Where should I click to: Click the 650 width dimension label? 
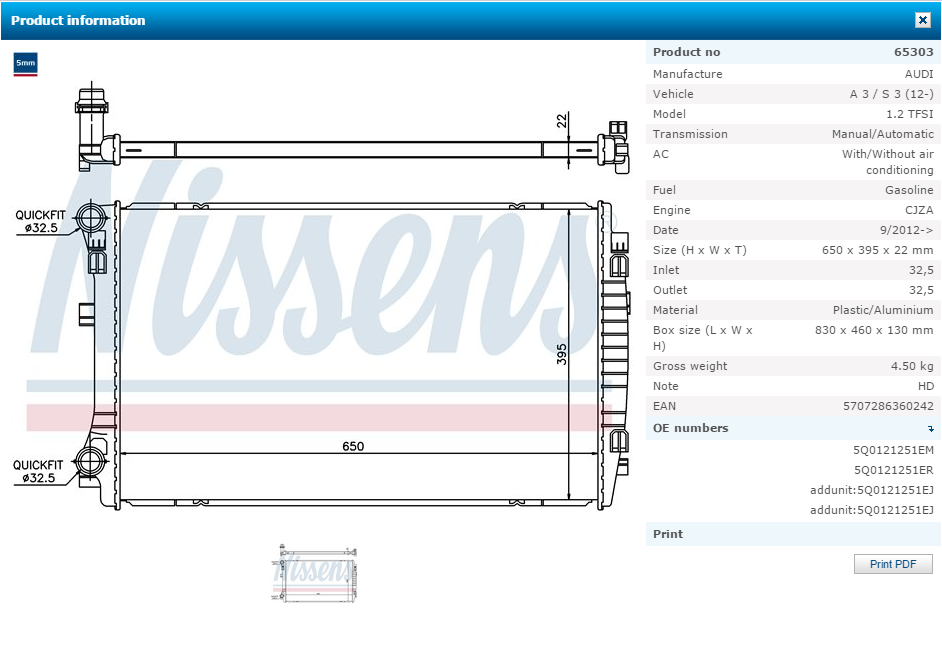point(353,446)
